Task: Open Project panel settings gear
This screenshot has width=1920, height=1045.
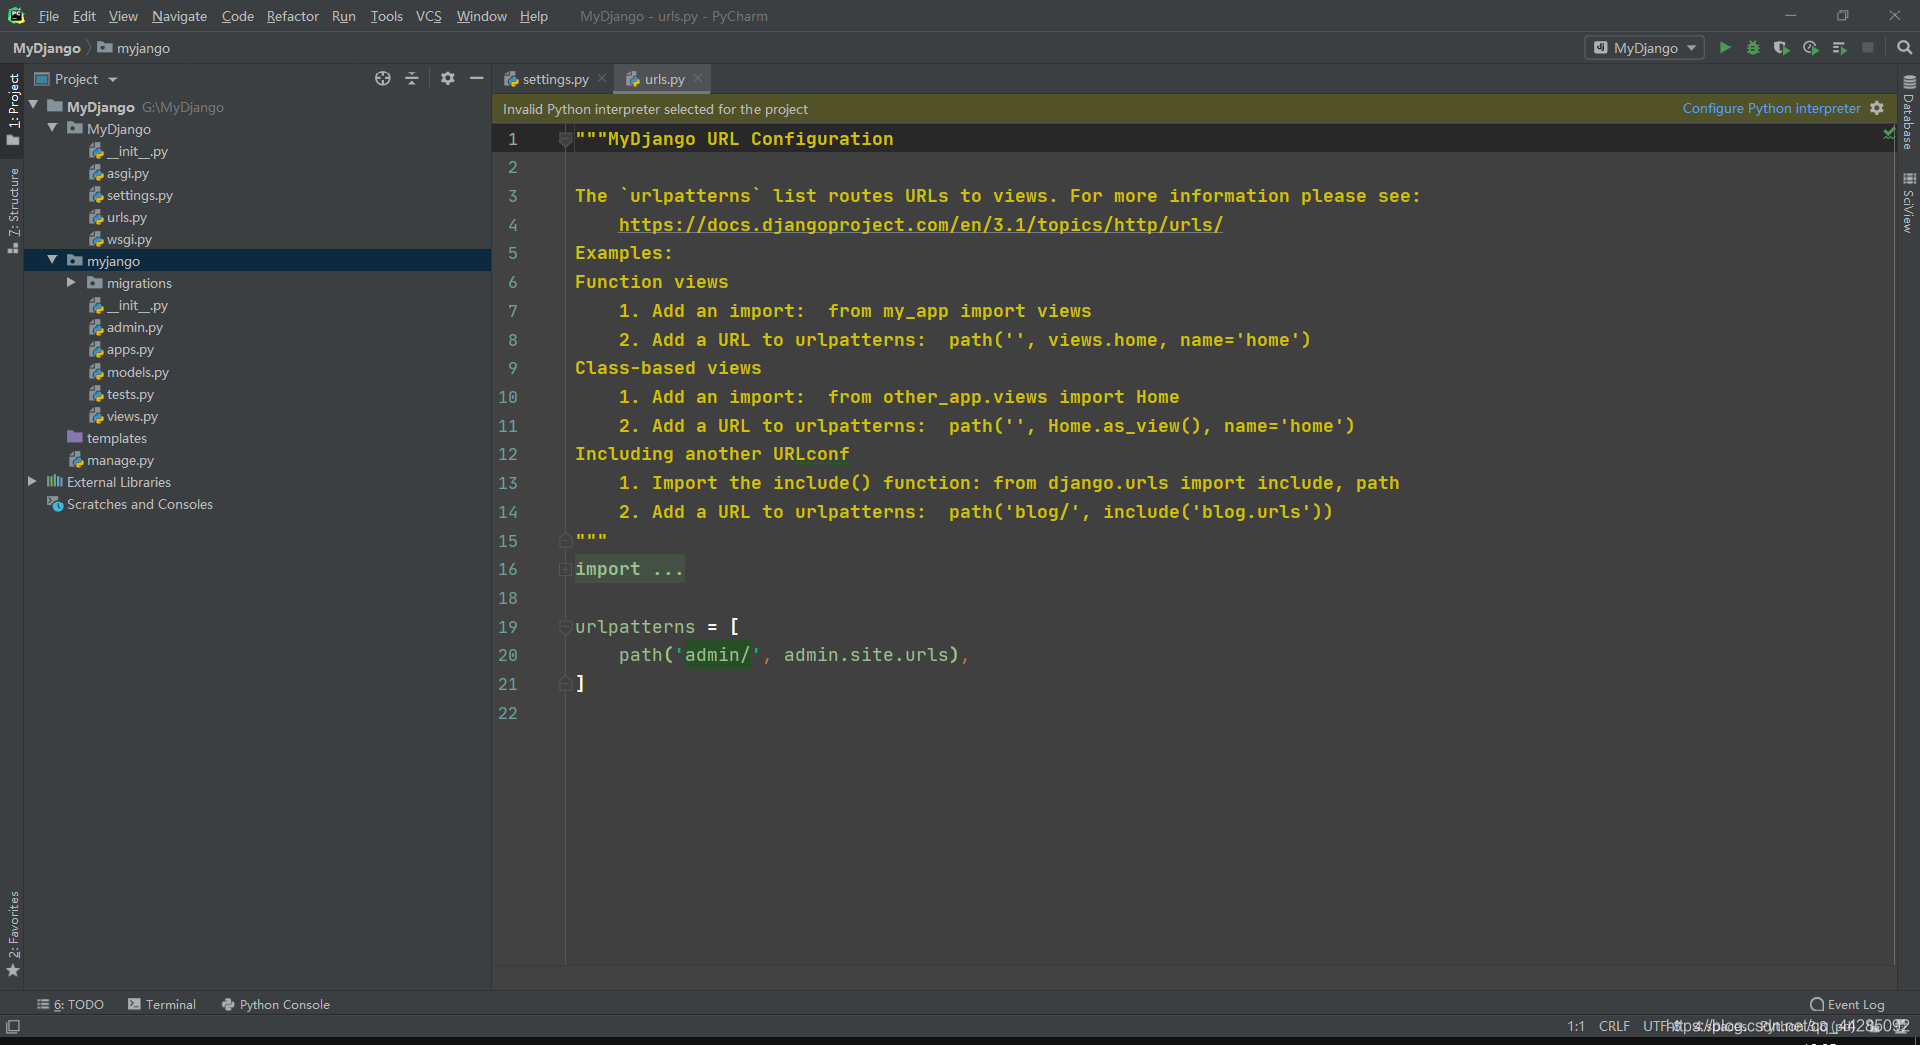Action: tap(448, 79)
